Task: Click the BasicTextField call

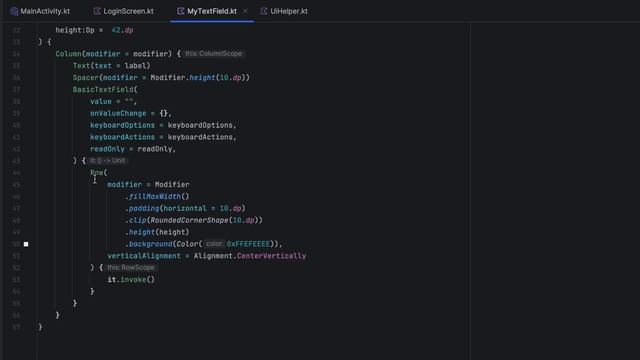Action: pos(103,89)
